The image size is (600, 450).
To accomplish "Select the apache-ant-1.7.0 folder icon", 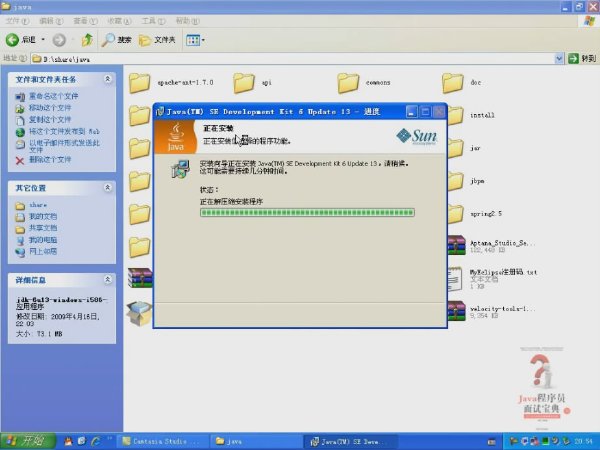I will pyautogui.click(x=139, y=83).
